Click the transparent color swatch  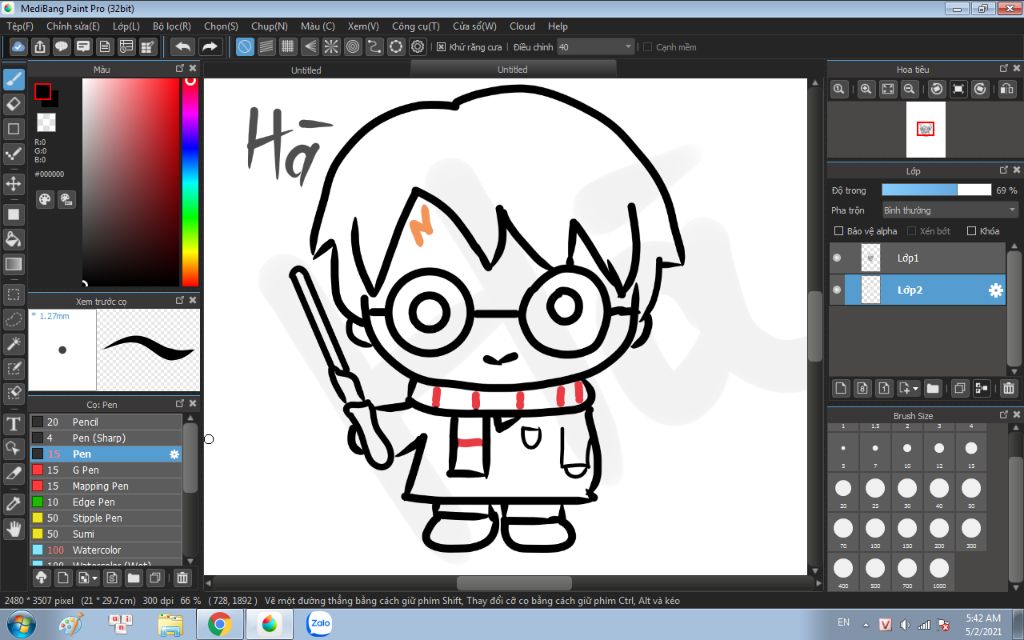tap(46, 122)
